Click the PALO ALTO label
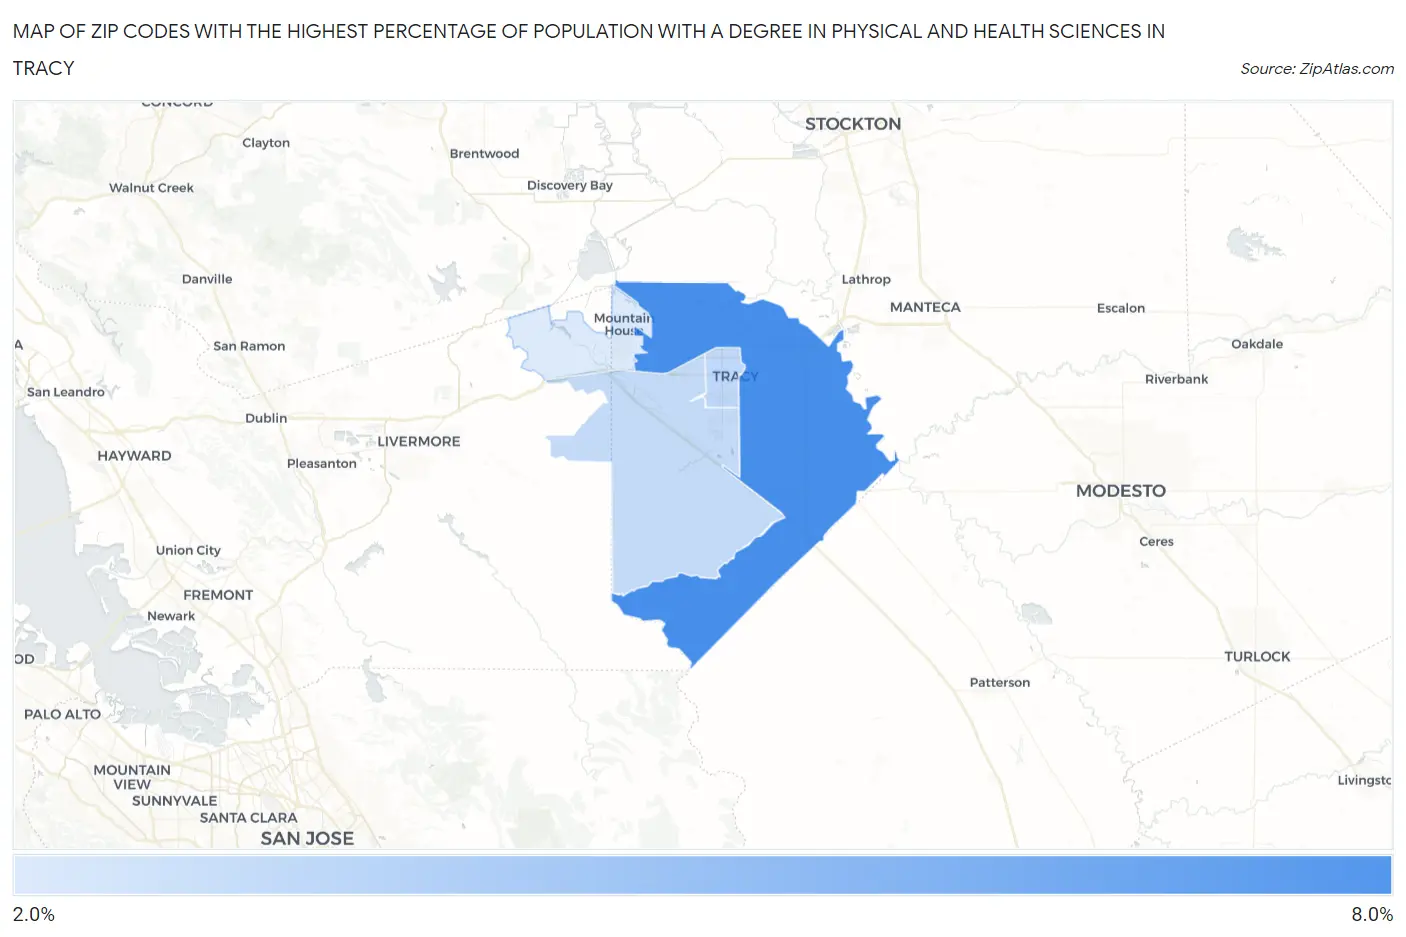 [x=62, y=714]
